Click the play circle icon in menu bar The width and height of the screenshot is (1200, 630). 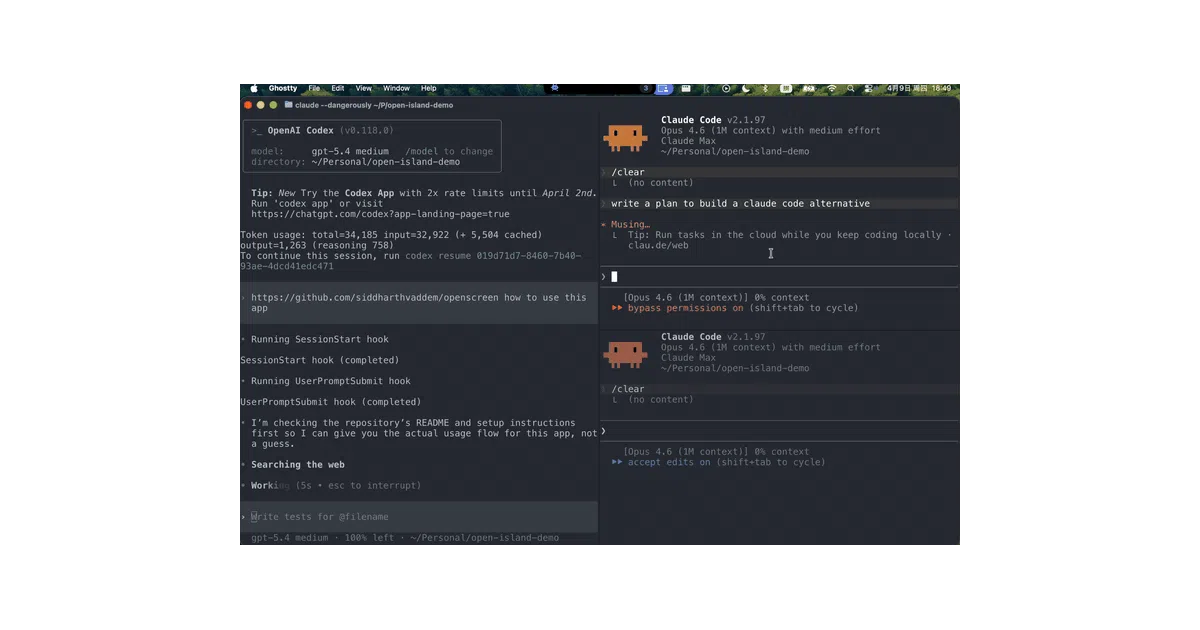pyautogui.click(x=726, y=88)
